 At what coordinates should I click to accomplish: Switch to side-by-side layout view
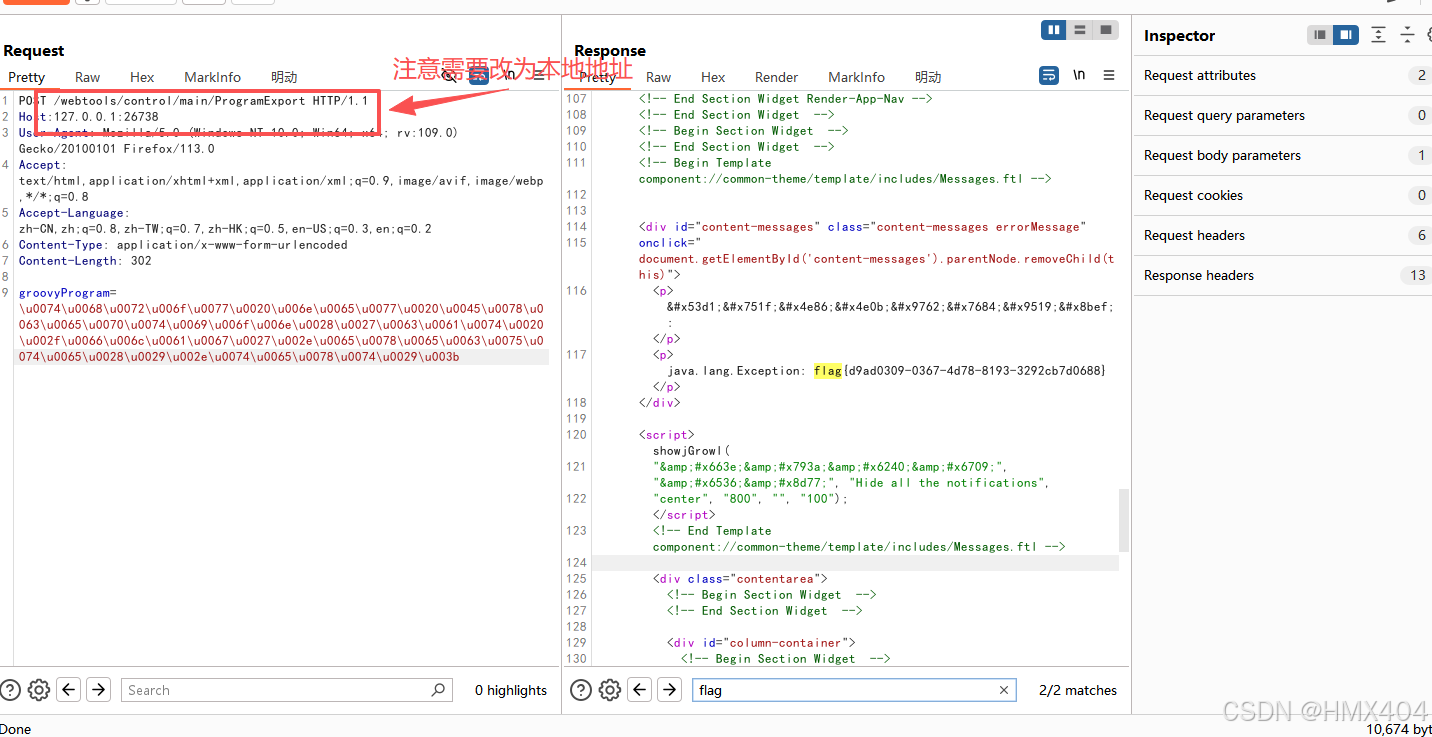pyautogui.click(x=1054, y=30)
